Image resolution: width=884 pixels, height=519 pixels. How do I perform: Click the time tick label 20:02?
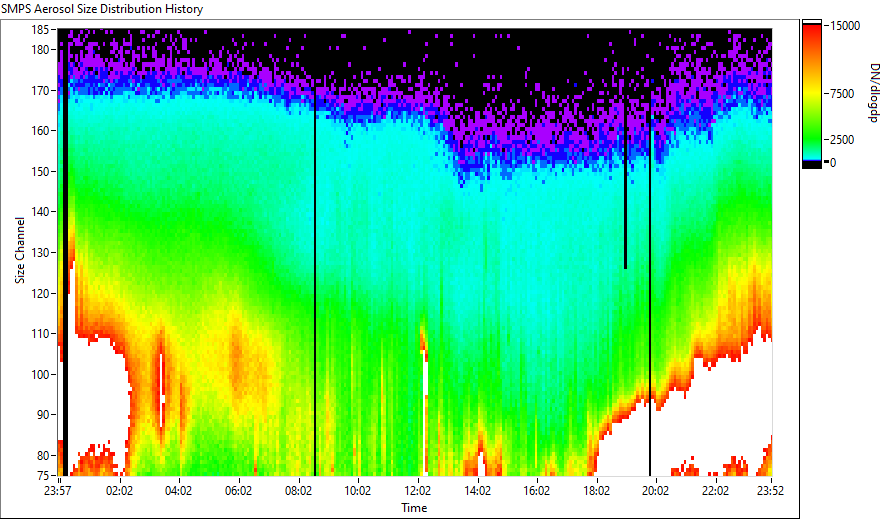pyautogui.click(x=656, y=491)
